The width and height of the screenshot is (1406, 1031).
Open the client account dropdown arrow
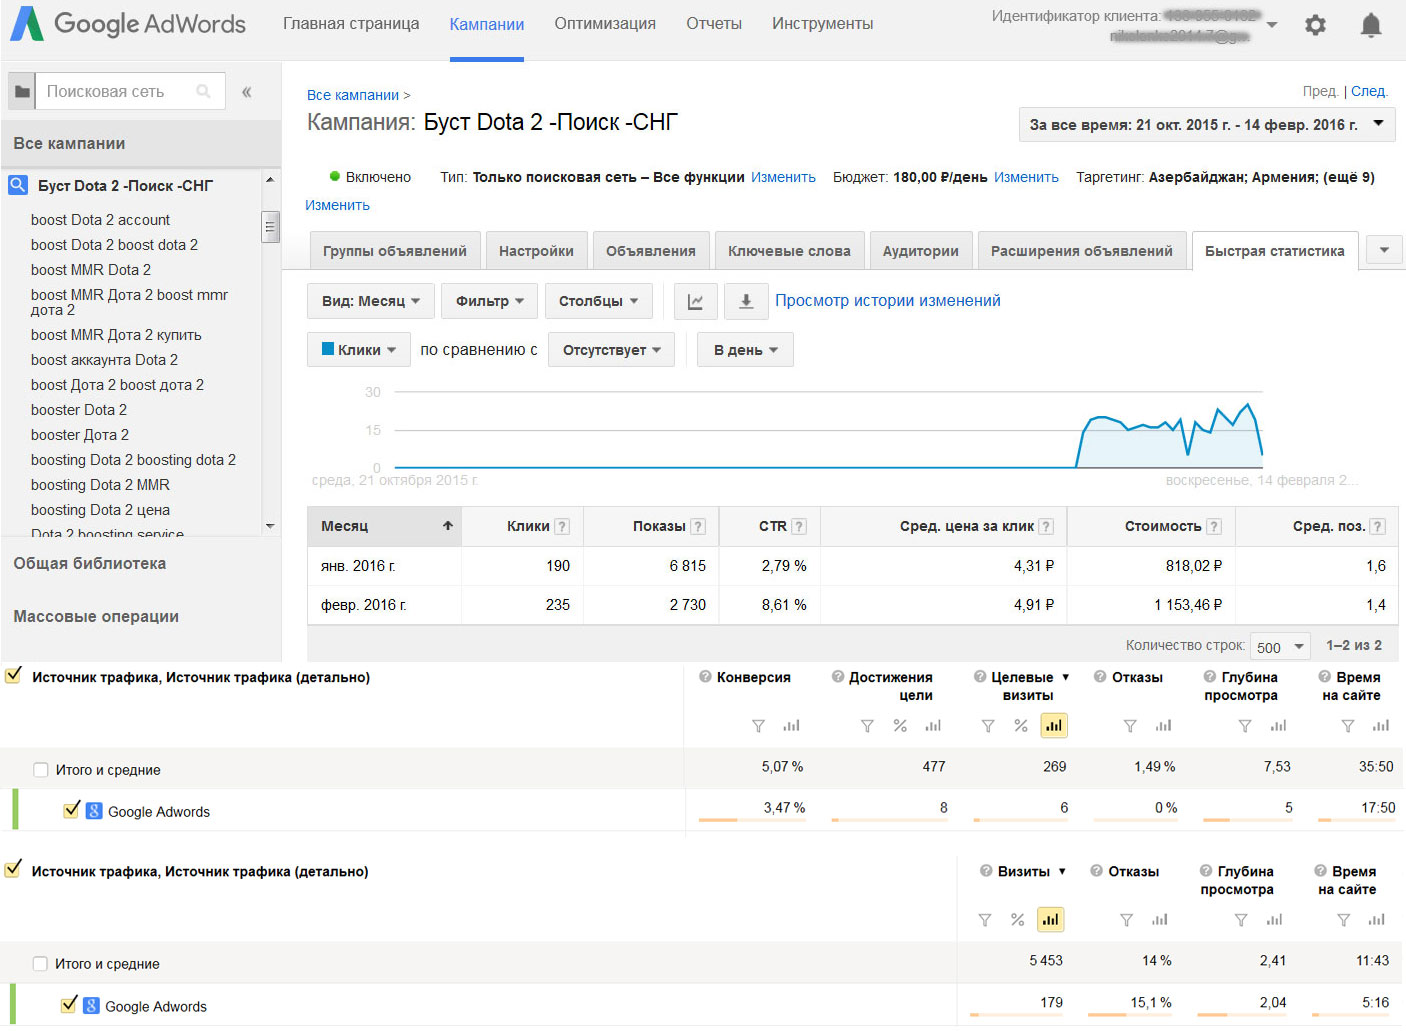coord(1272,24)
